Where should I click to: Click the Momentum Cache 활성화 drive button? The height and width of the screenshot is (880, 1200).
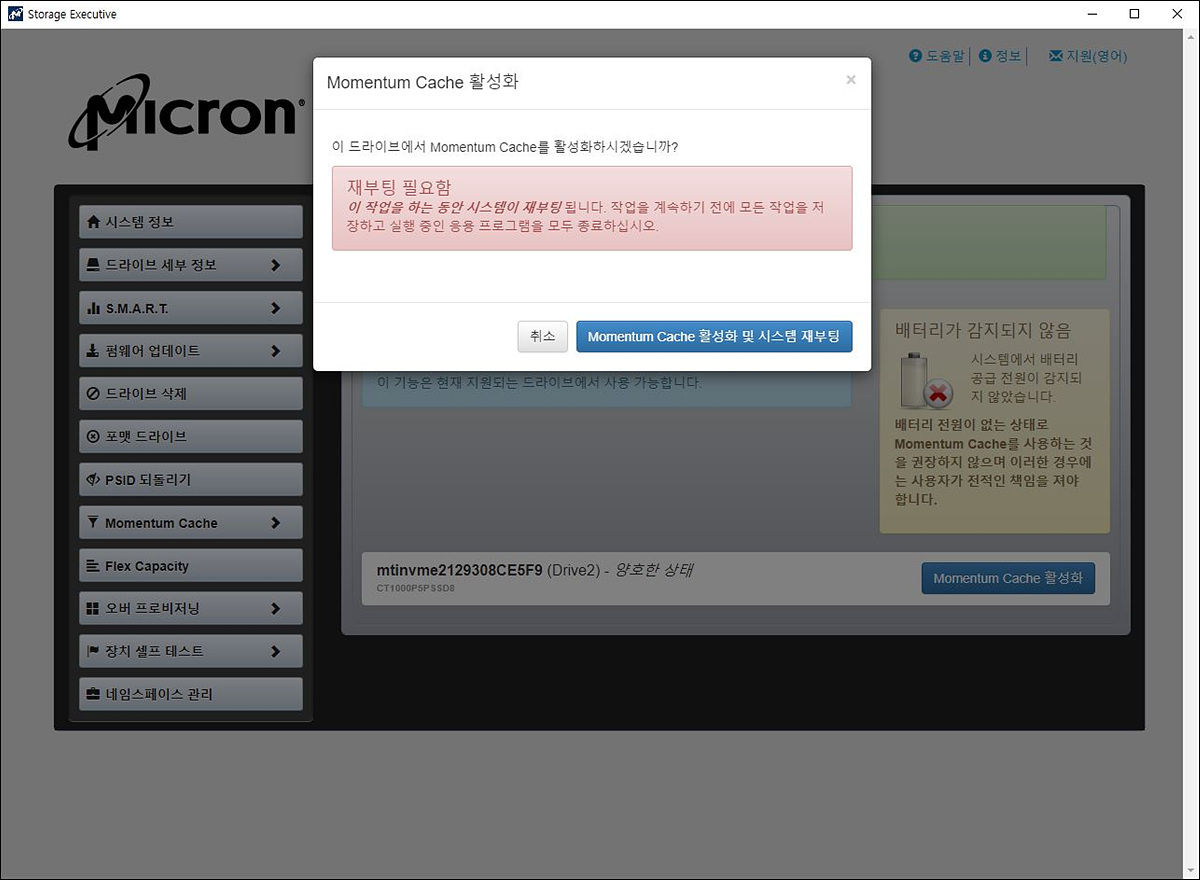click(x=1008, y=578)
